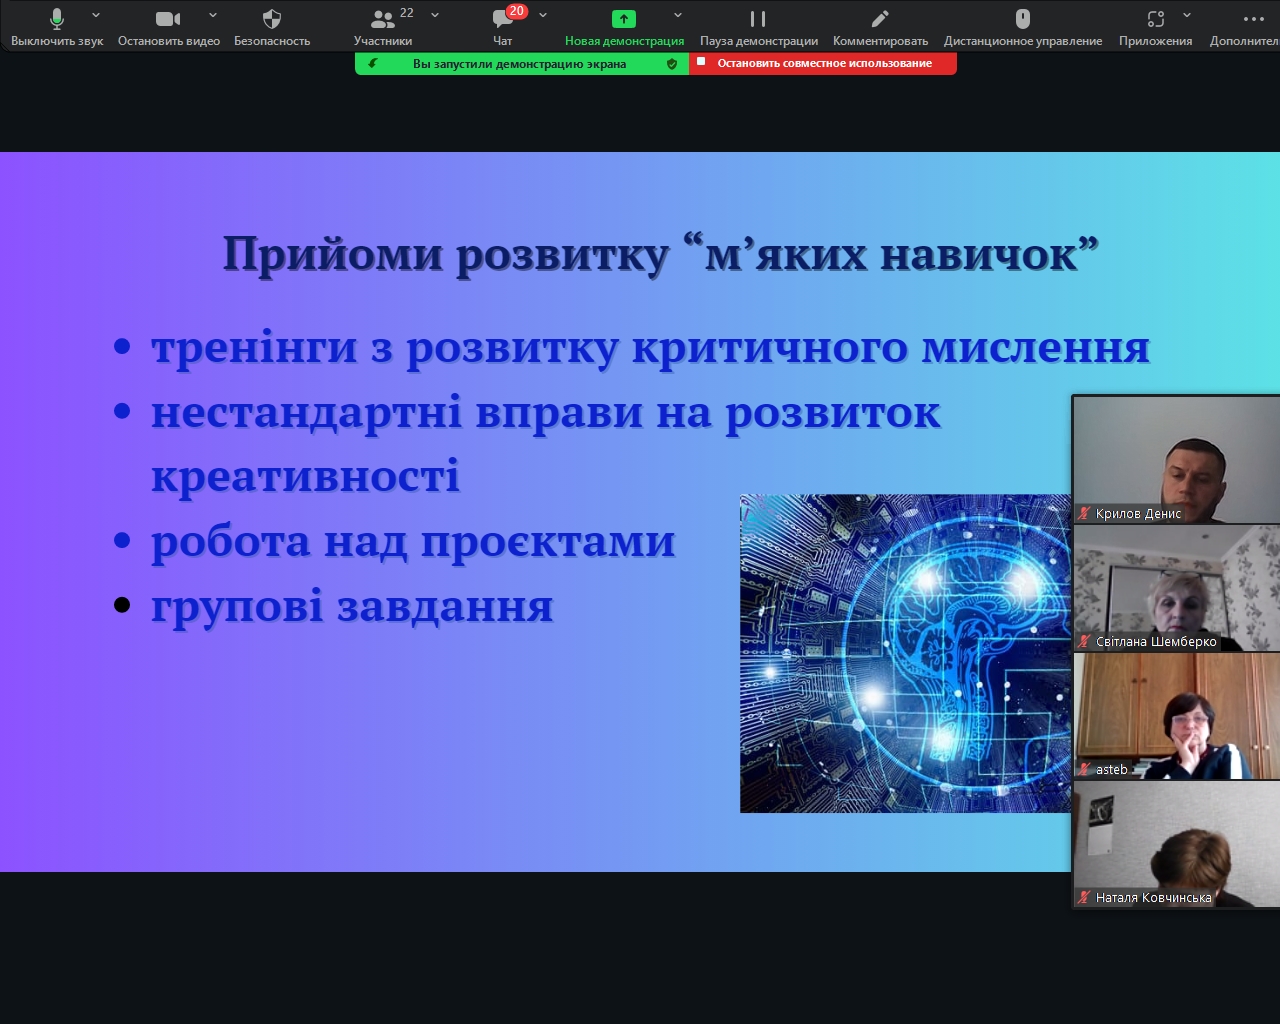Click muted mic icon beside Світлана Шемберко
The height and width of the screenshot is (1024, 1280).
click(1084, 642)
